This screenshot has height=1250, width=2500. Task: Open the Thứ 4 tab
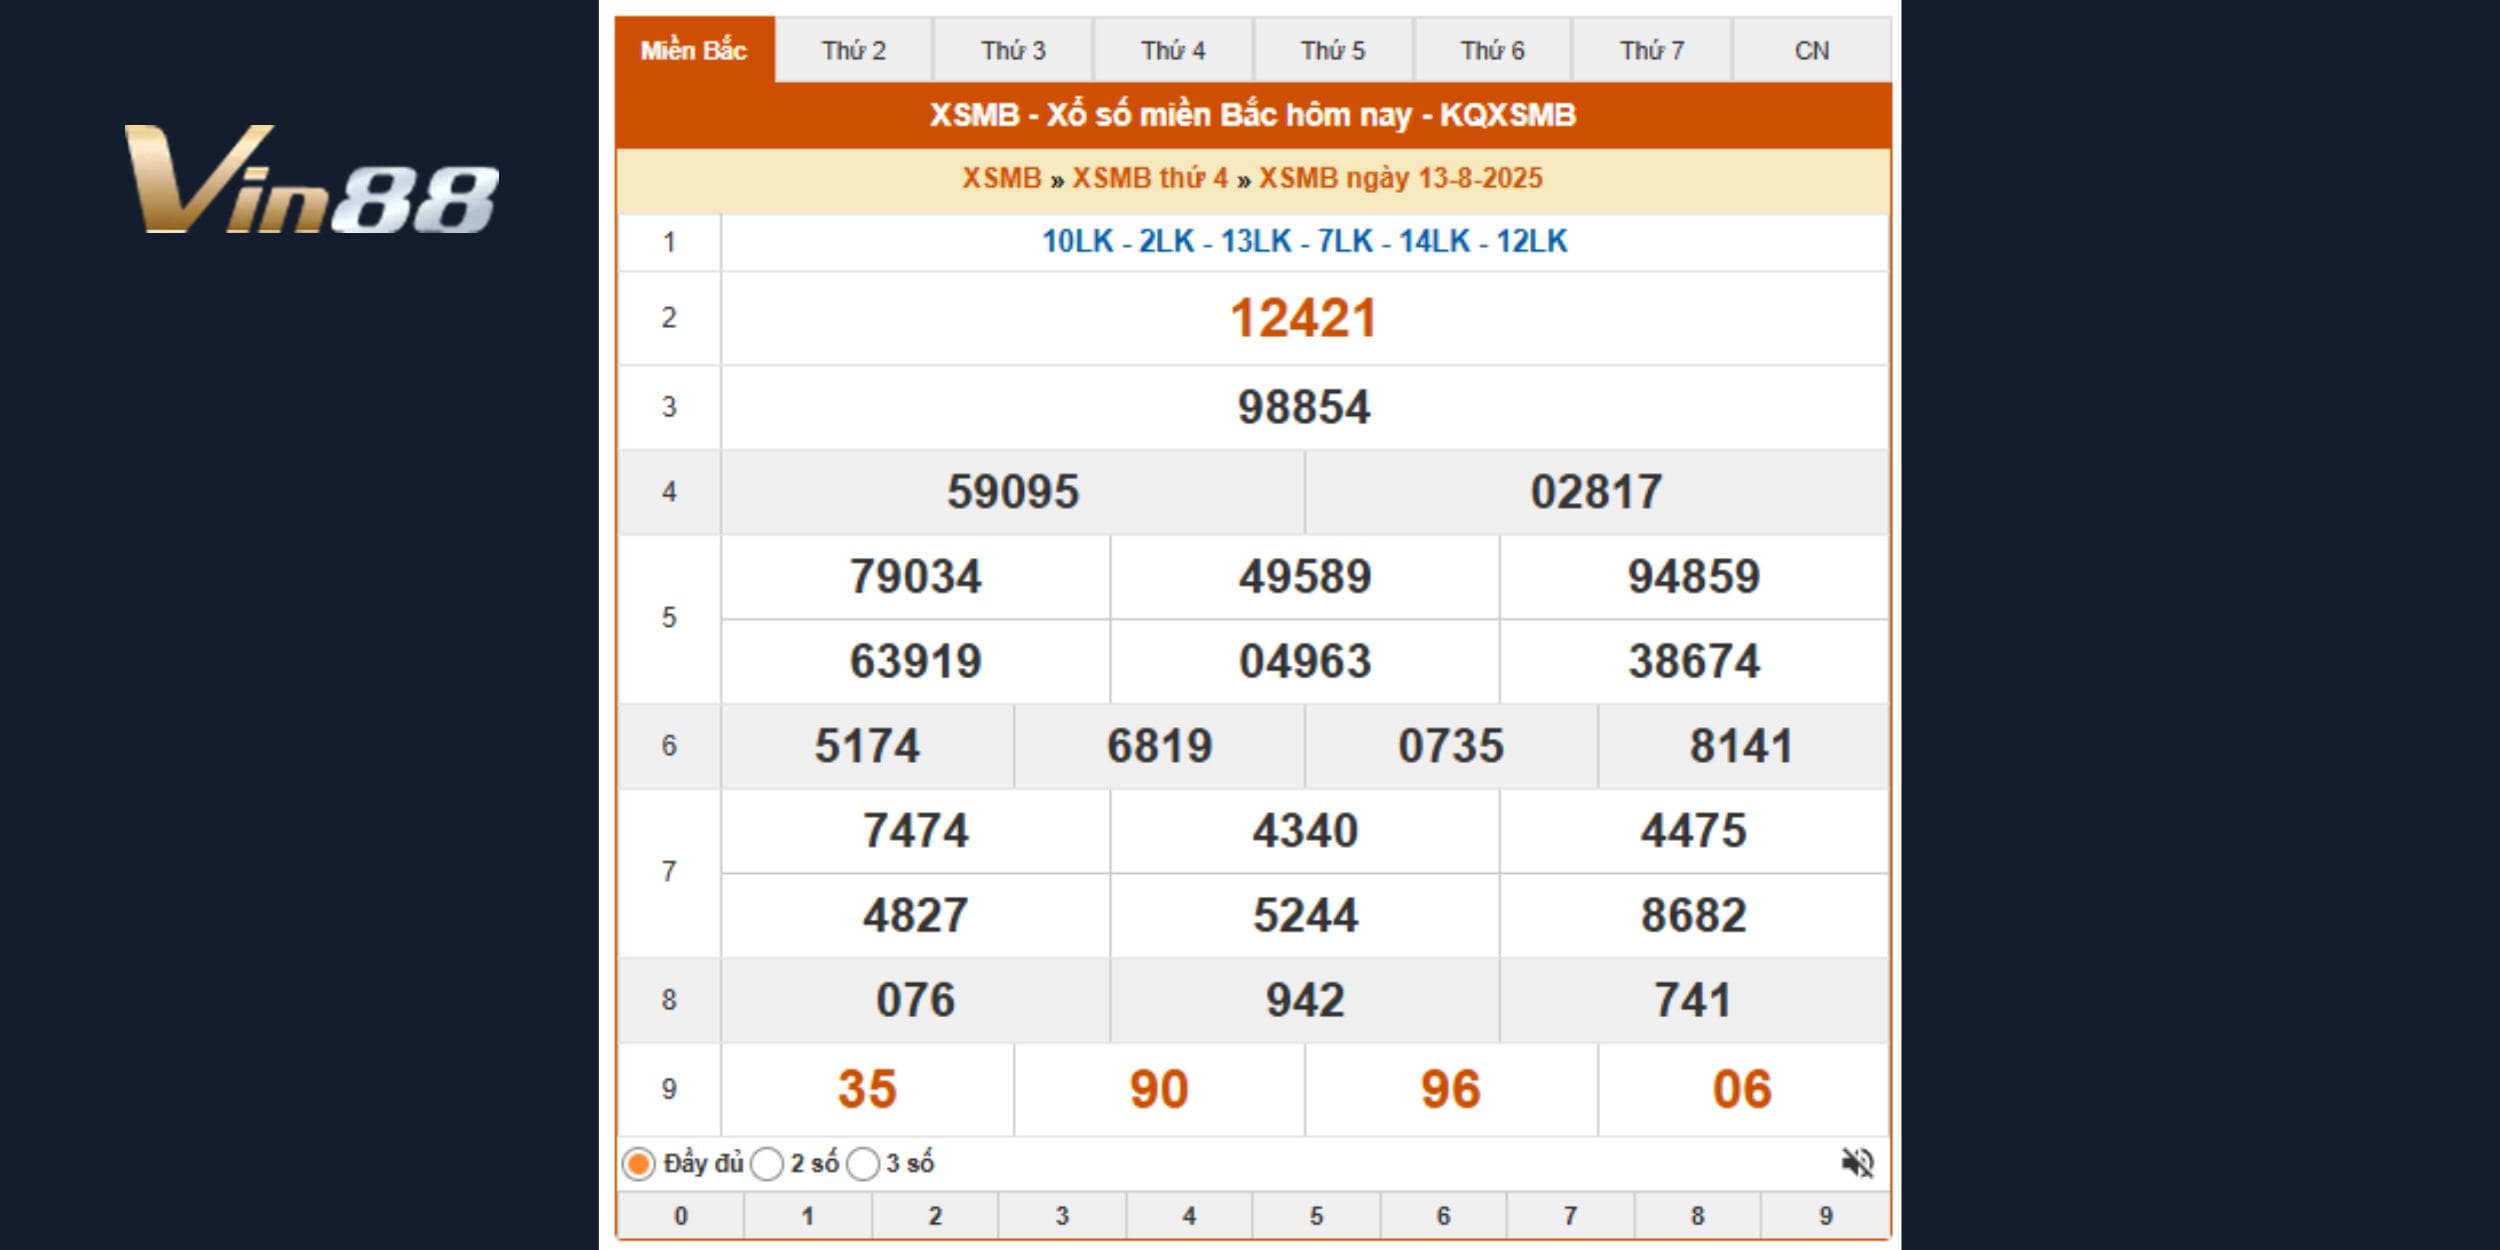pos(1173,50)
